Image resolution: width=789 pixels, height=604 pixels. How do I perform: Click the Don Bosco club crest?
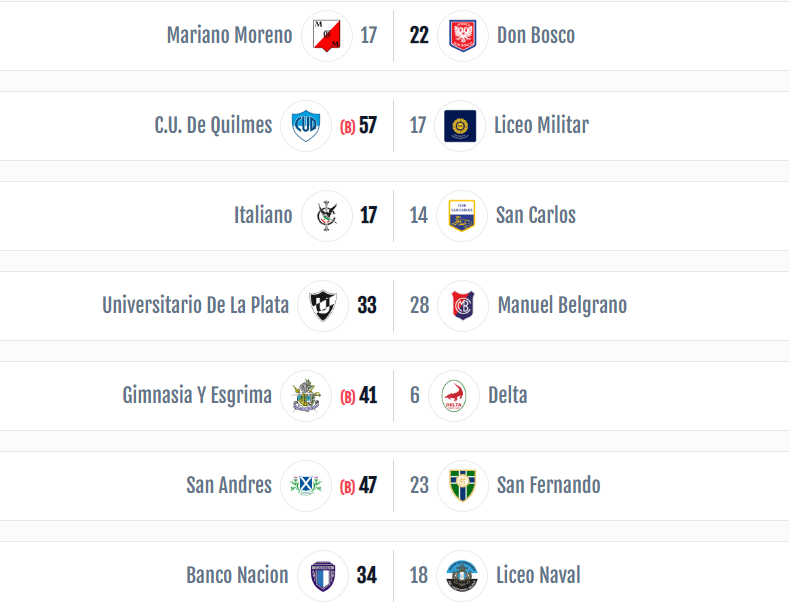[x=462, y=36]
